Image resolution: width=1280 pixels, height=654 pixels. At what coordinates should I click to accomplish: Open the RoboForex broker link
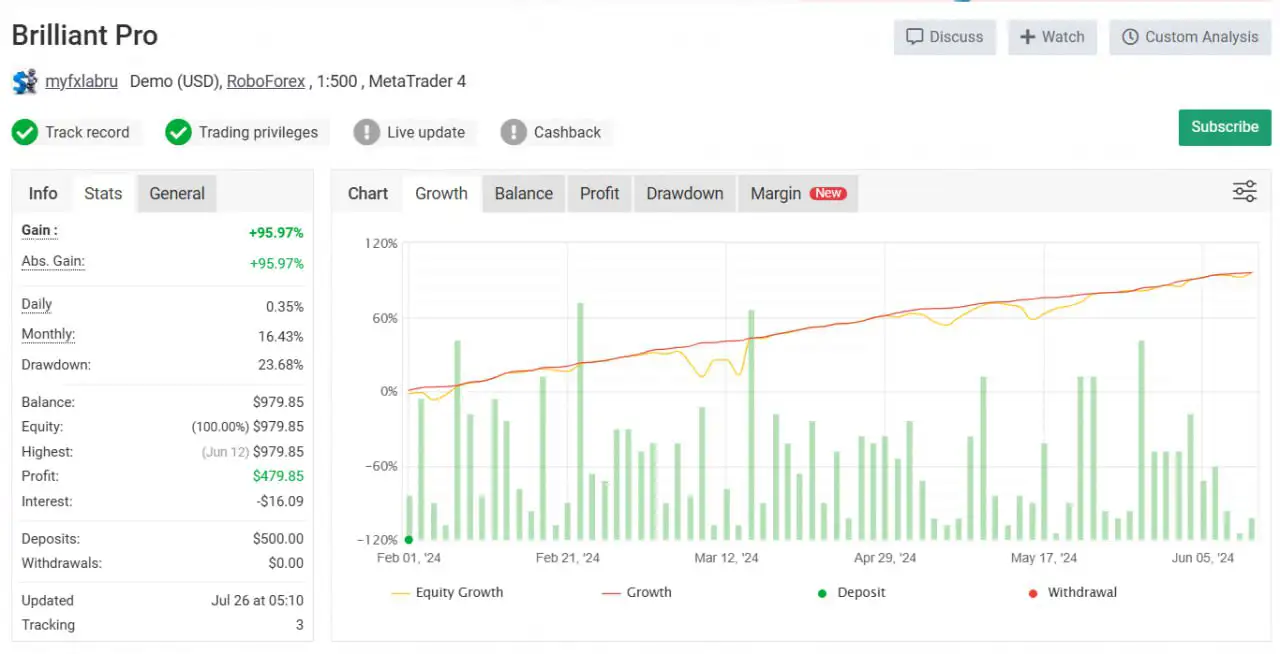266,82
